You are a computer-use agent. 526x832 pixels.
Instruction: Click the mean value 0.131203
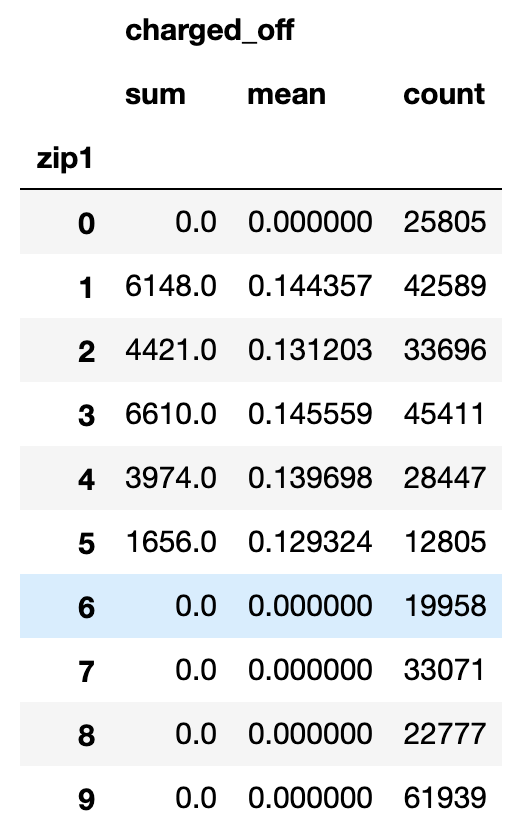309,350
